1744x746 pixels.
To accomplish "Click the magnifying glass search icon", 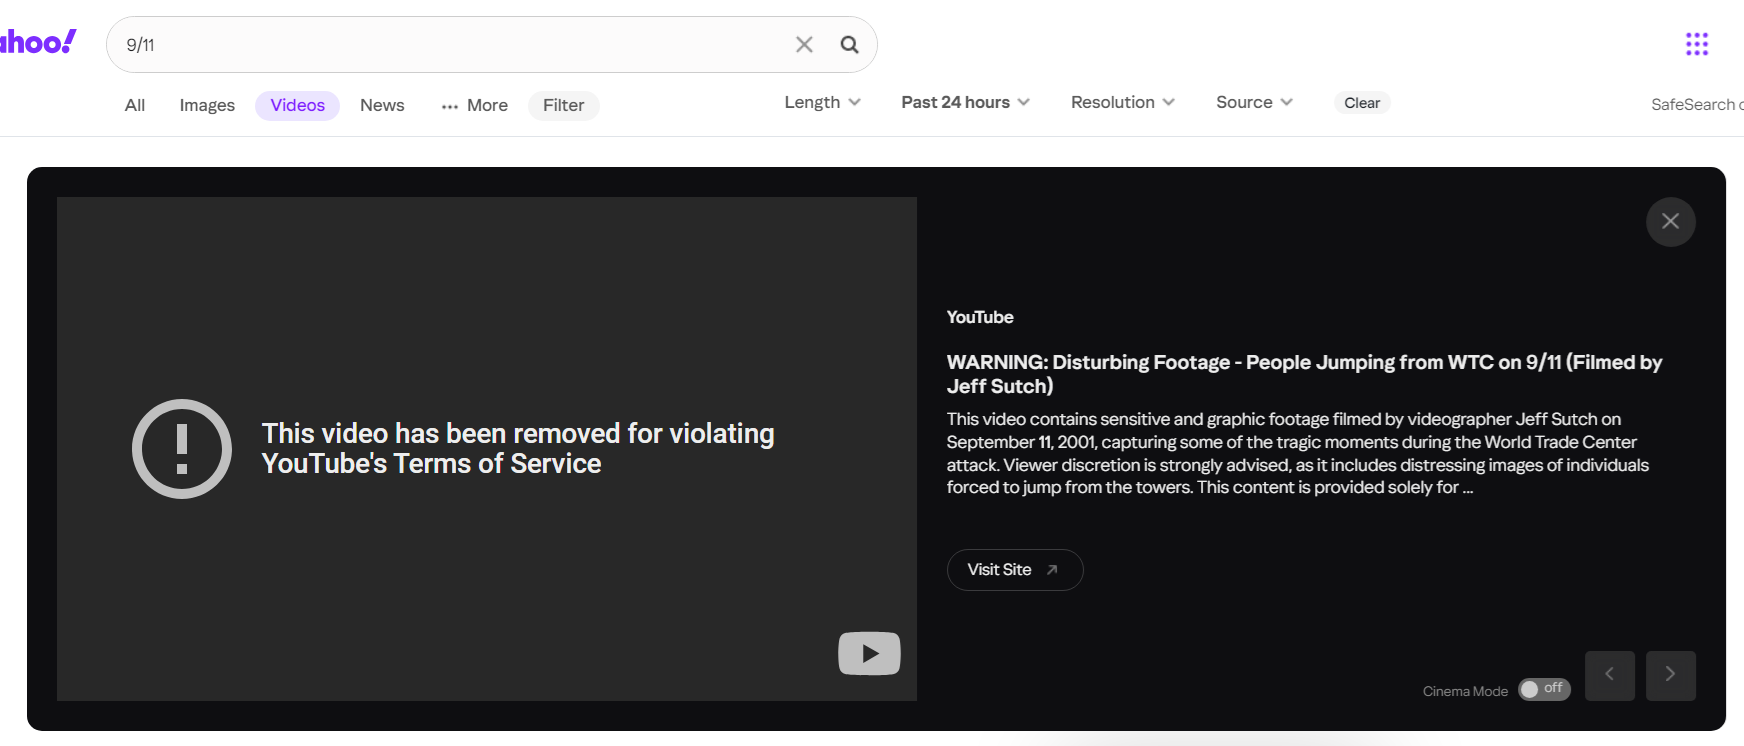I will pyautogui.click(x=849, y=44).
